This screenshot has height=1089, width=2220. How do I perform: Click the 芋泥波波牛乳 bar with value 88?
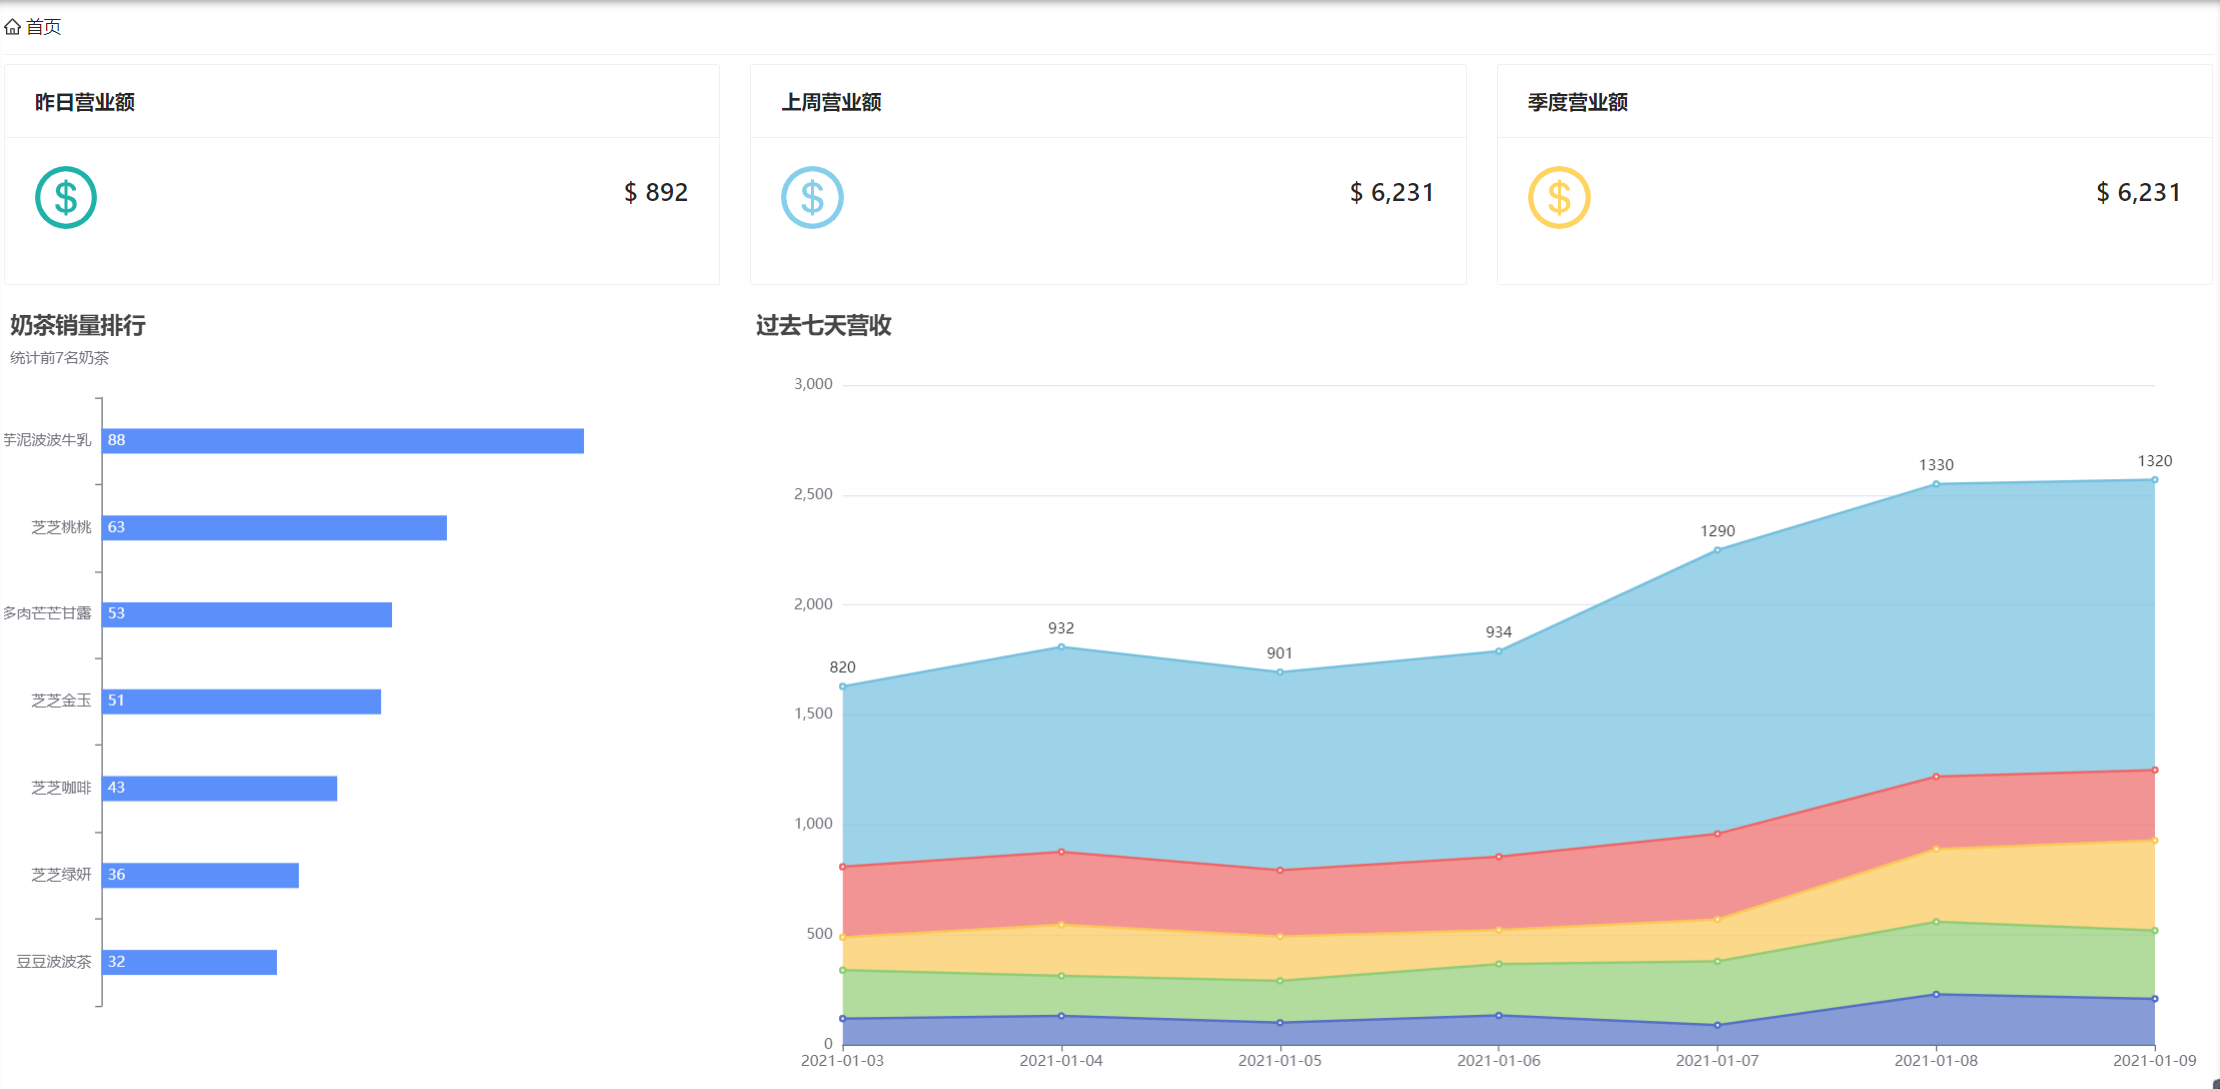click(x=343, y=441)
